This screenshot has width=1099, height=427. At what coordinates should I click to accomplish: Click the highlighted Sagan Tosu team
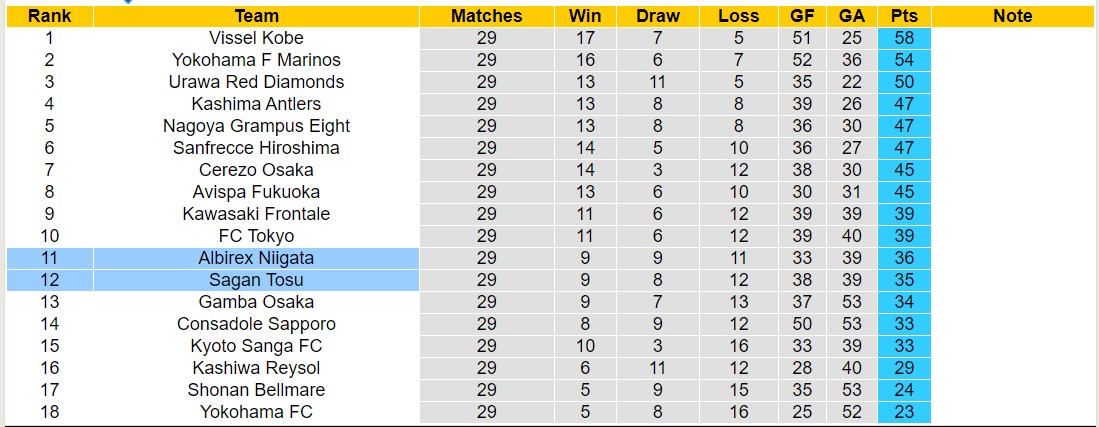click(x=257, y=280)
